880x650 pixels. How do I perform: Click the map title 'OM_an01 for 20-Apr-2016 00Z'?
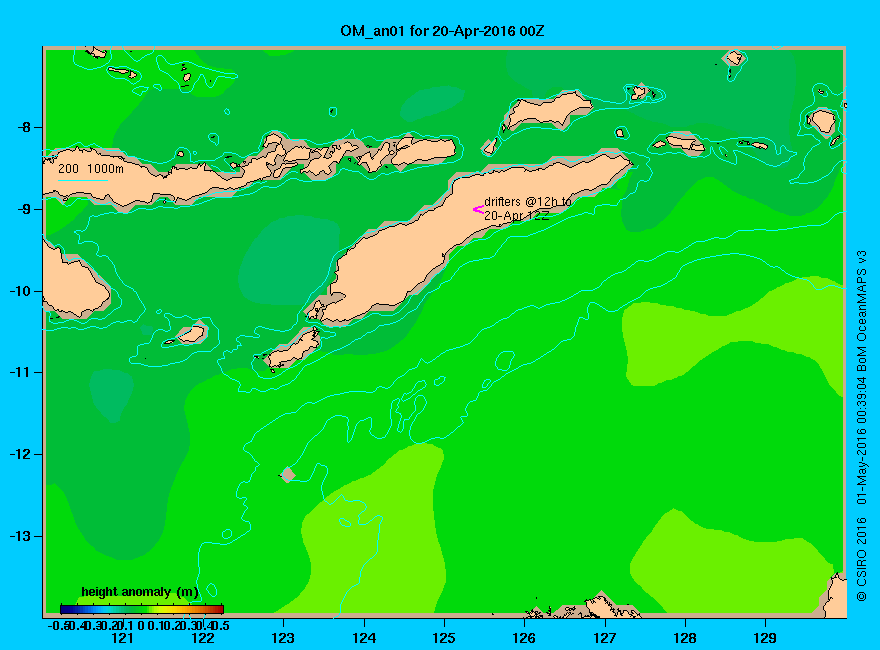pos(442,31)
